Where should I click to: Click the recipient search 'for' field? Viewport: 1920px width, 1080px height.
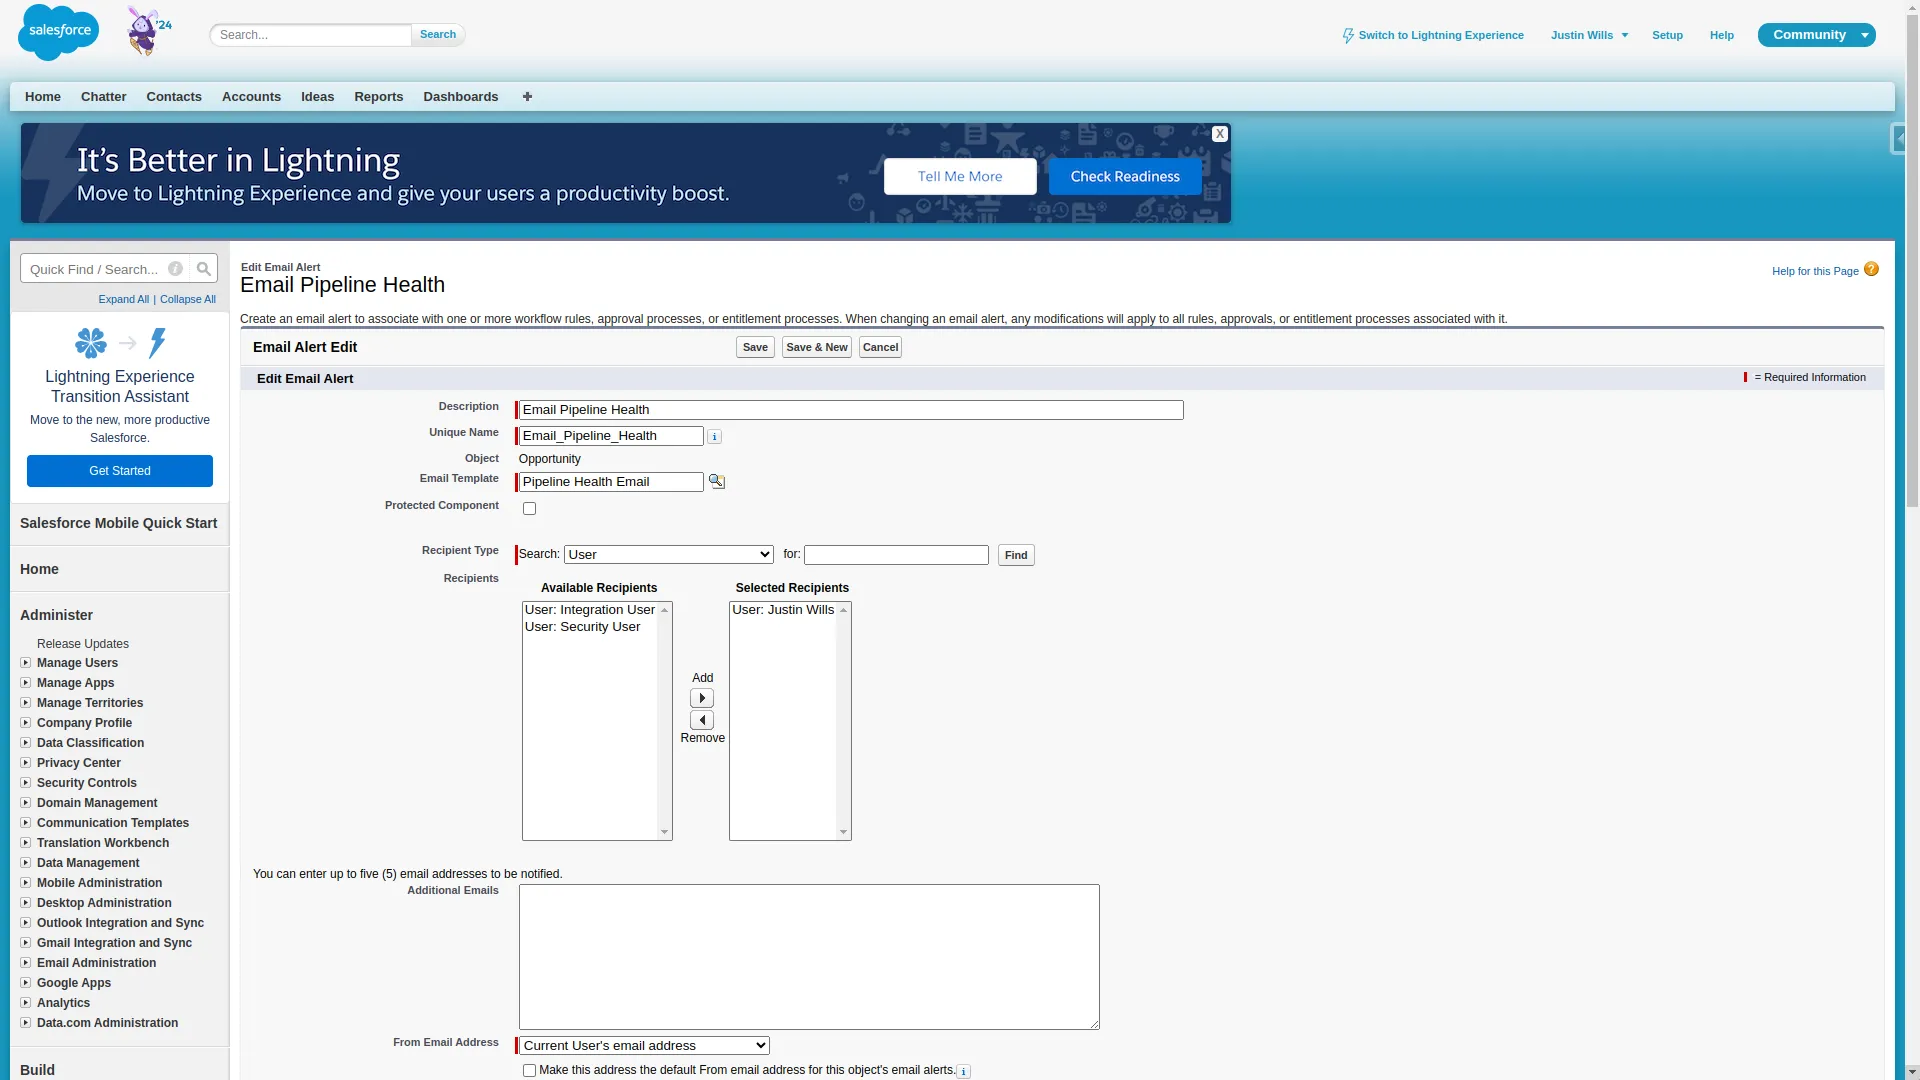[x=896, y=555]
